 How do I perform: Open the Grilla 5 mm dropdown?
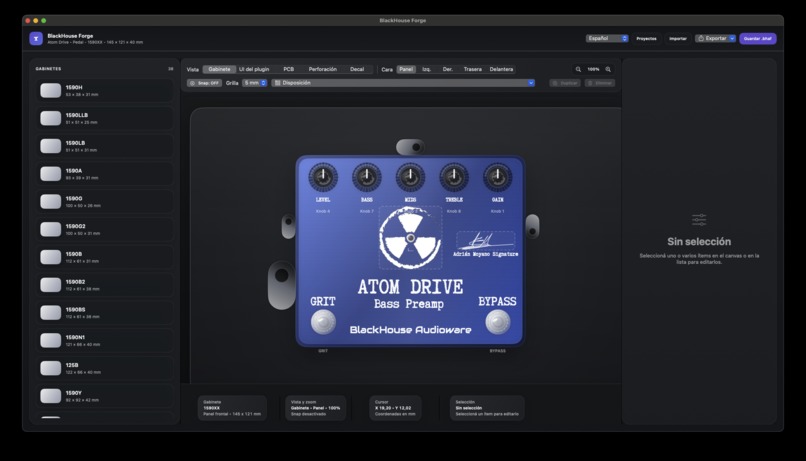(x=254, y=83)
